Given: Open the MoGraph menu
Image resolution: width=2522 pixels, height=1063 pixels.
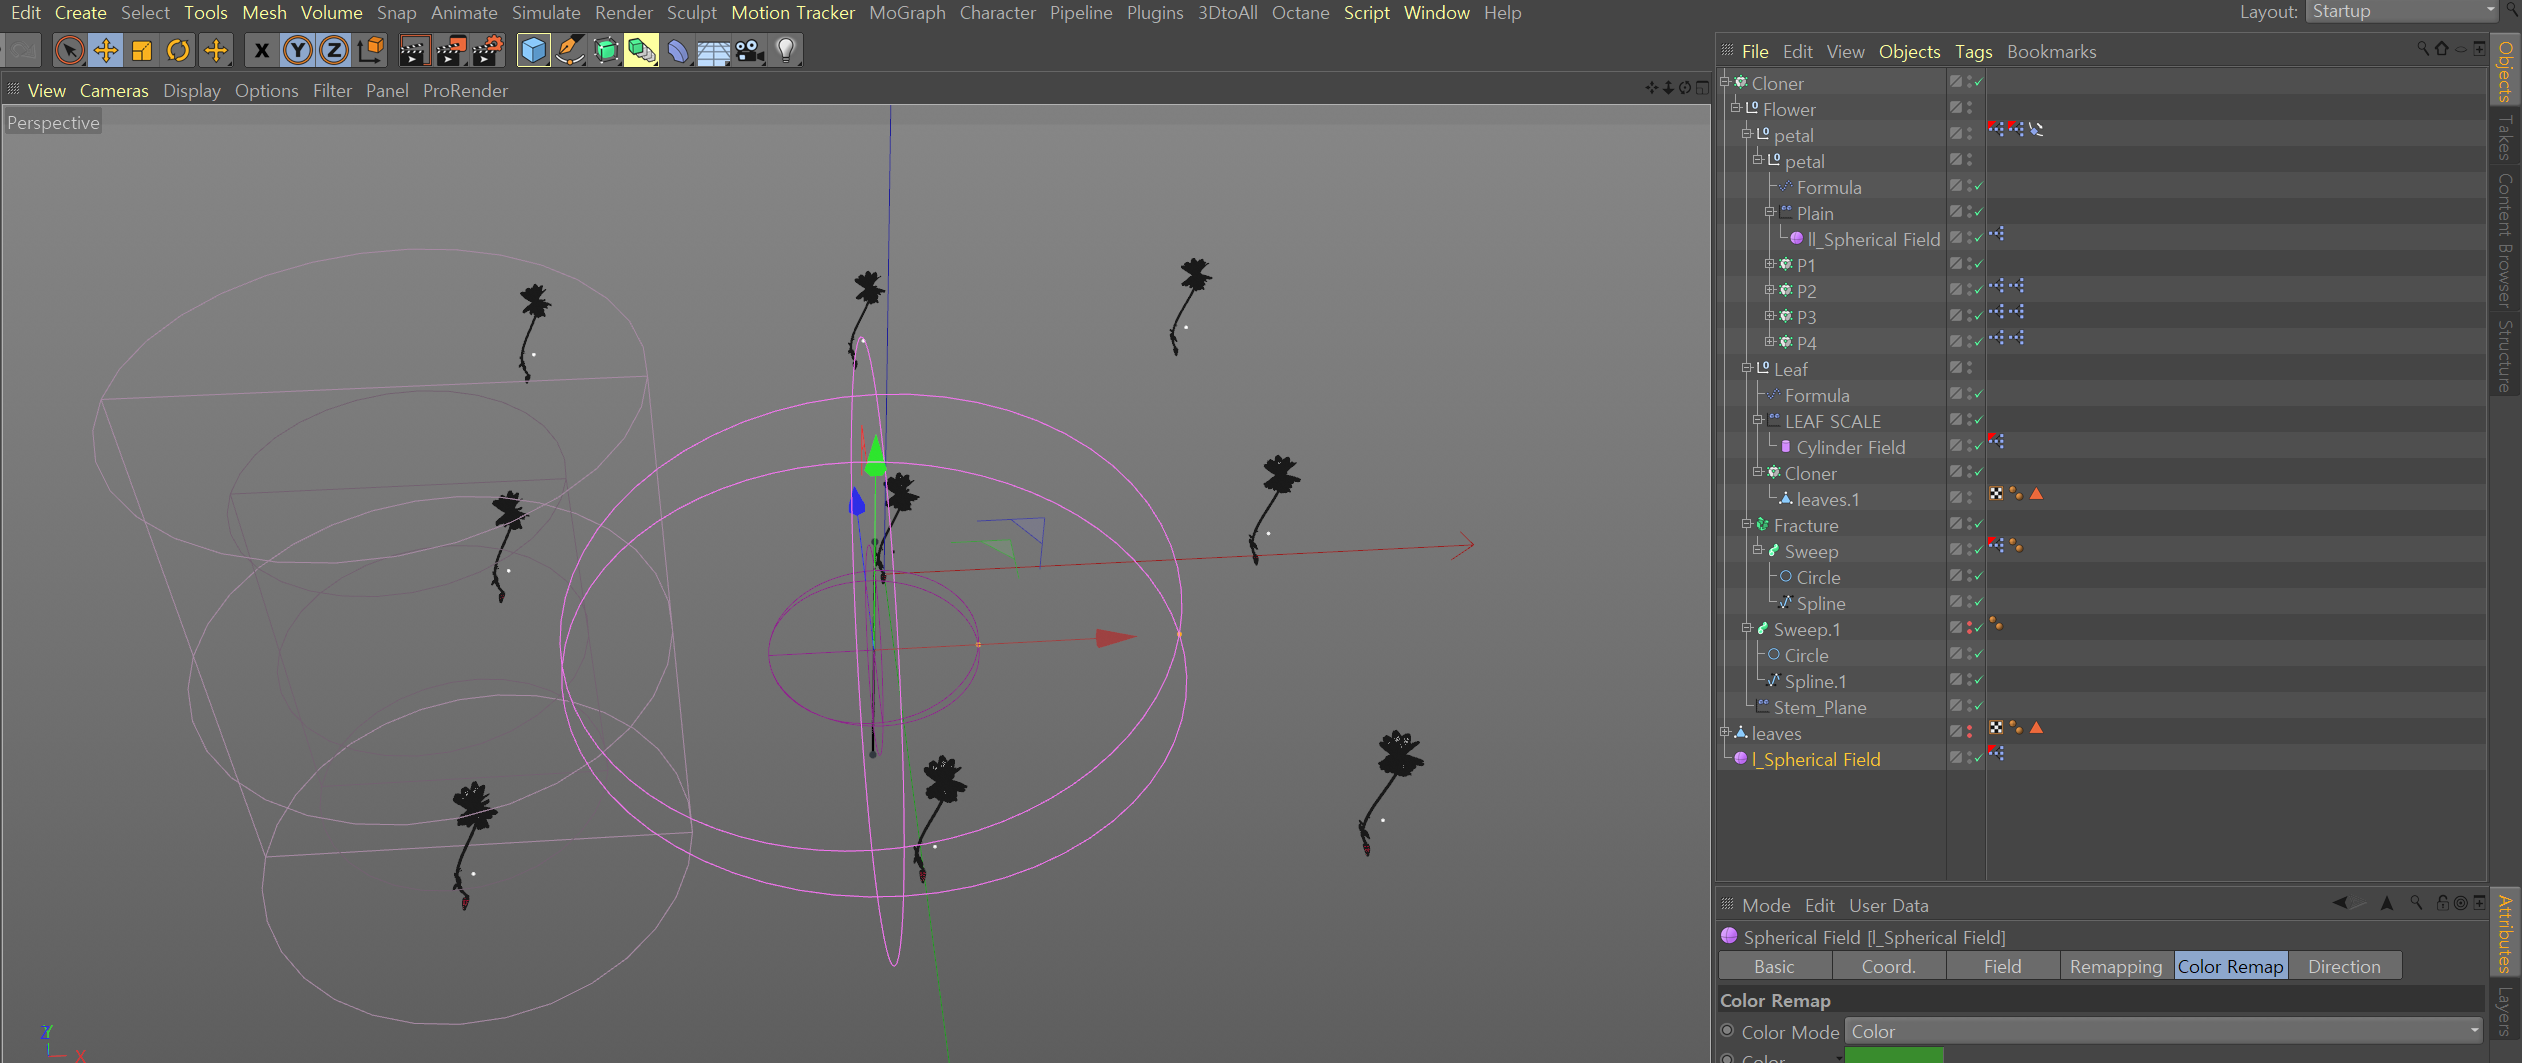Looking at the screenshot, I should pyautogui.click(x=907, y=13).
